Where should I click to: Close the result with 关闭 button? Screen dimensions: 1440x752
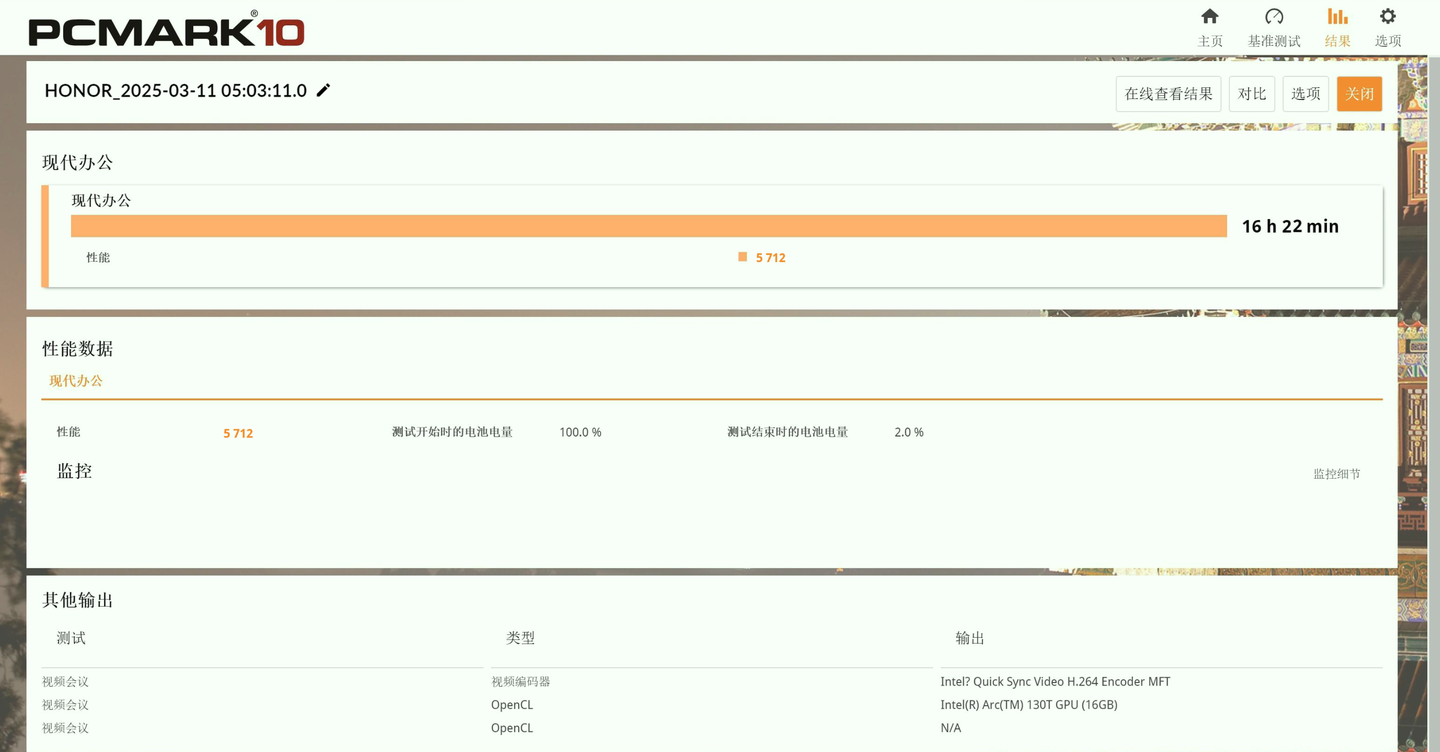pyautogui.click(x=1359, y=94)
